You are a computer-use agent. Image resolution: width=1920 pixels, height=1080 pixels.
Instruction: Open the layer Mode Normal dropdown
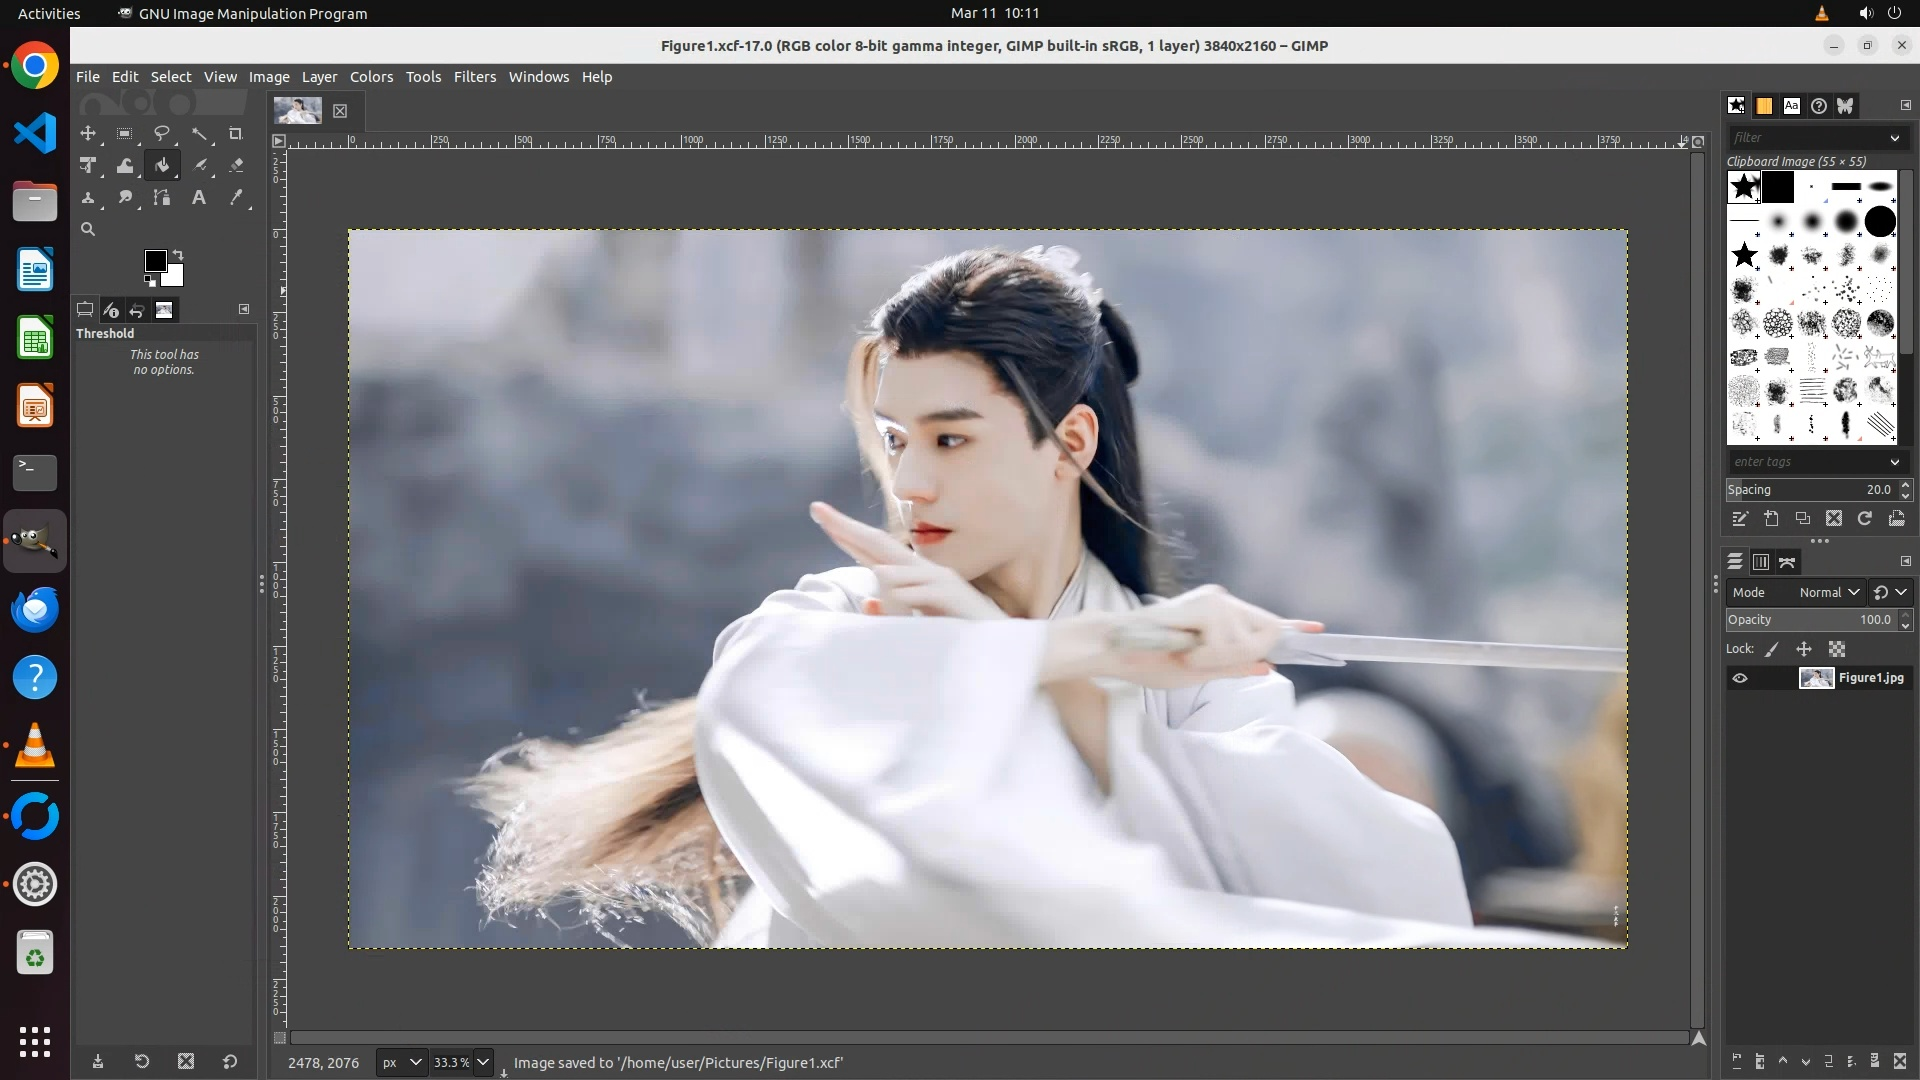point(1829,592)
